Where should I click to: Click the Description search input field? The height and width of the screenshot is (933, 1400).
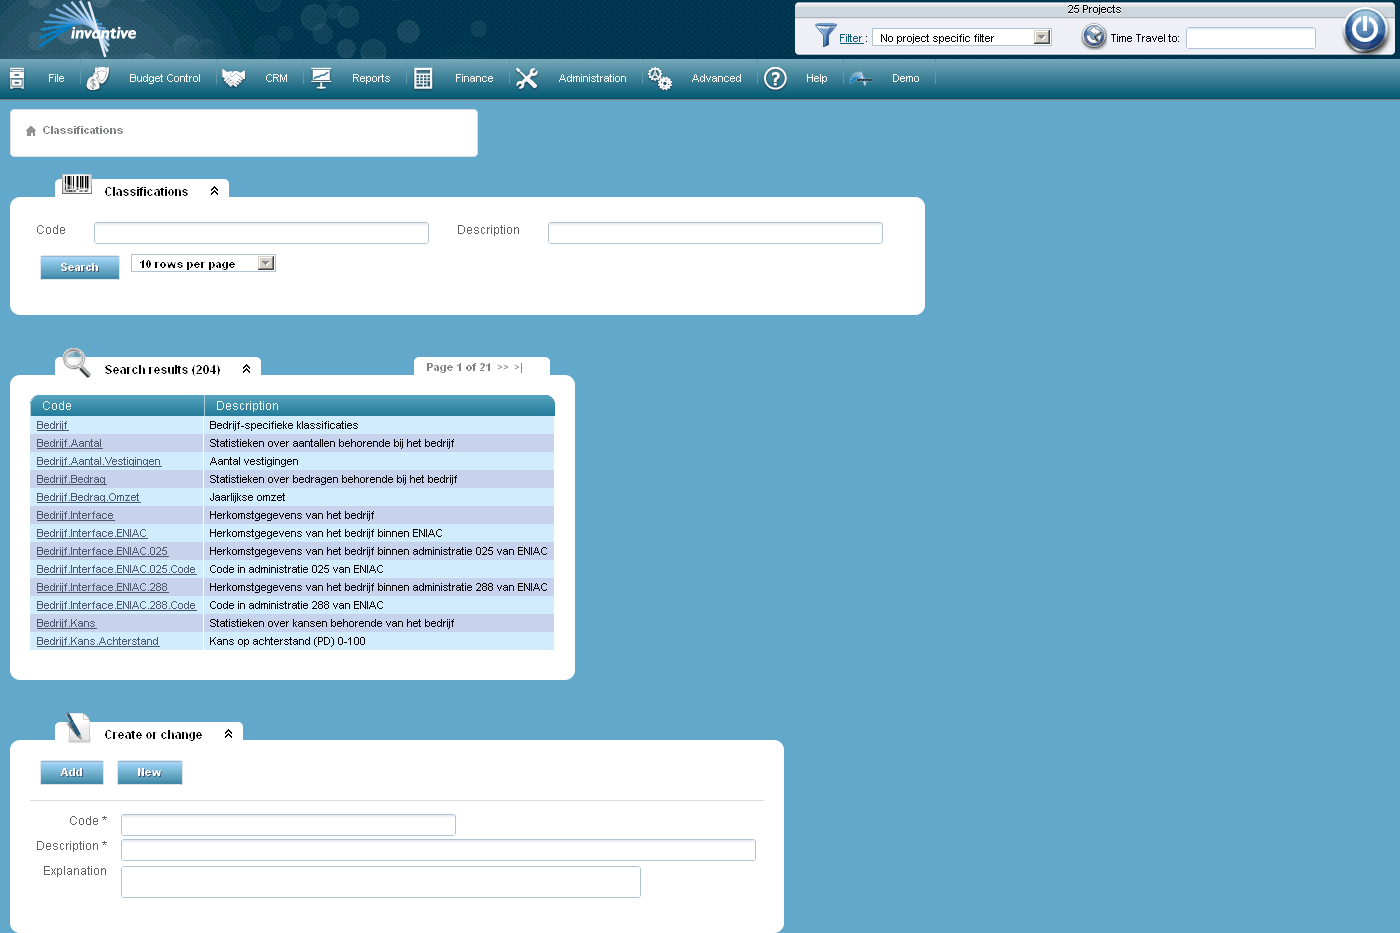click(715, 233)
